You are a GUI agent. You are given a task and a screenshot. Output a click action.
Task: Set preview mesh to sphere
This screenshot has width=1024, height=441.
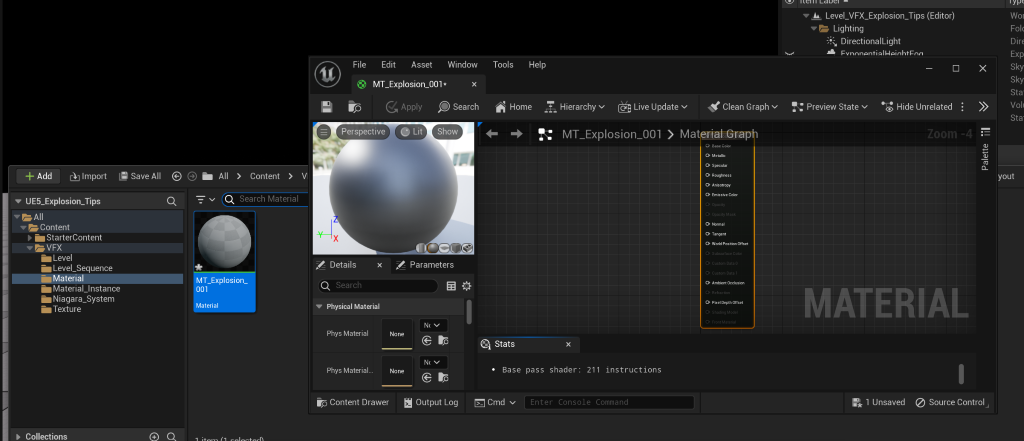(432, 248)
